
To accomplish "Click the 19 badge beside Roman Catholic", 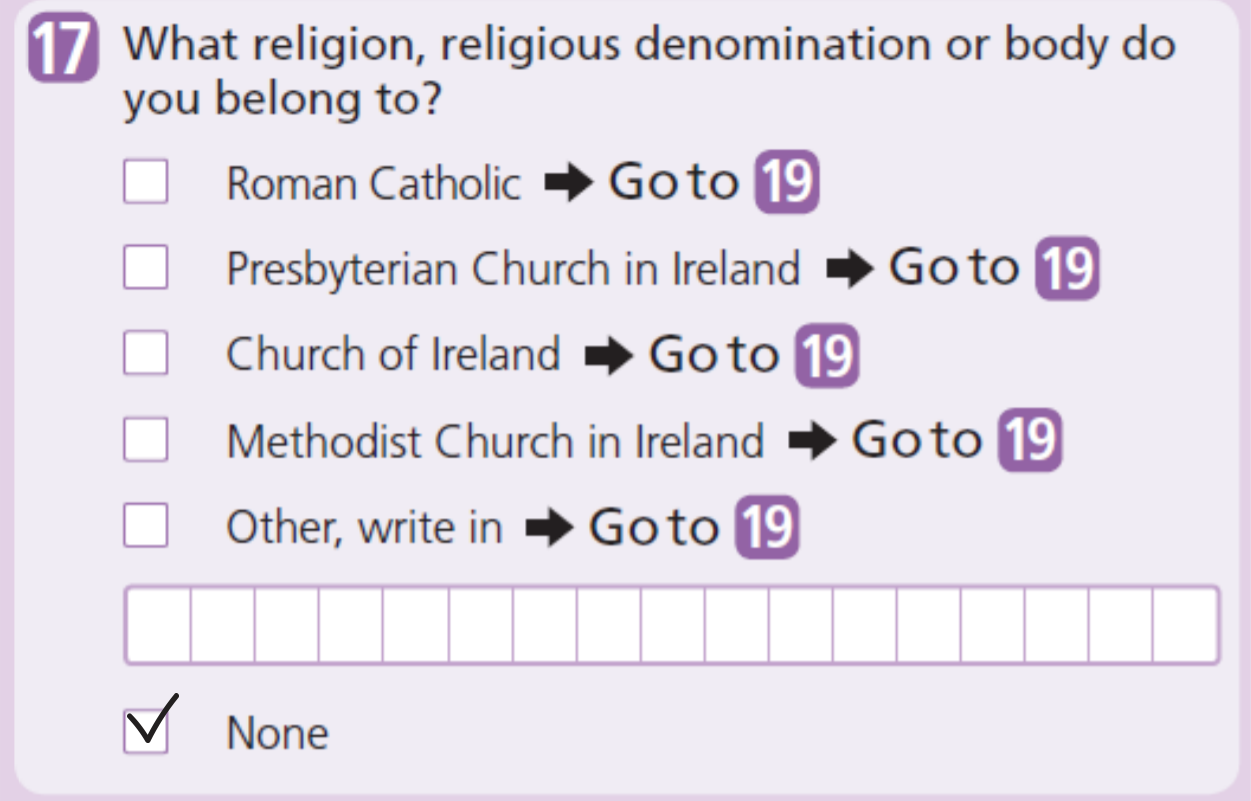I will (787, 184).
